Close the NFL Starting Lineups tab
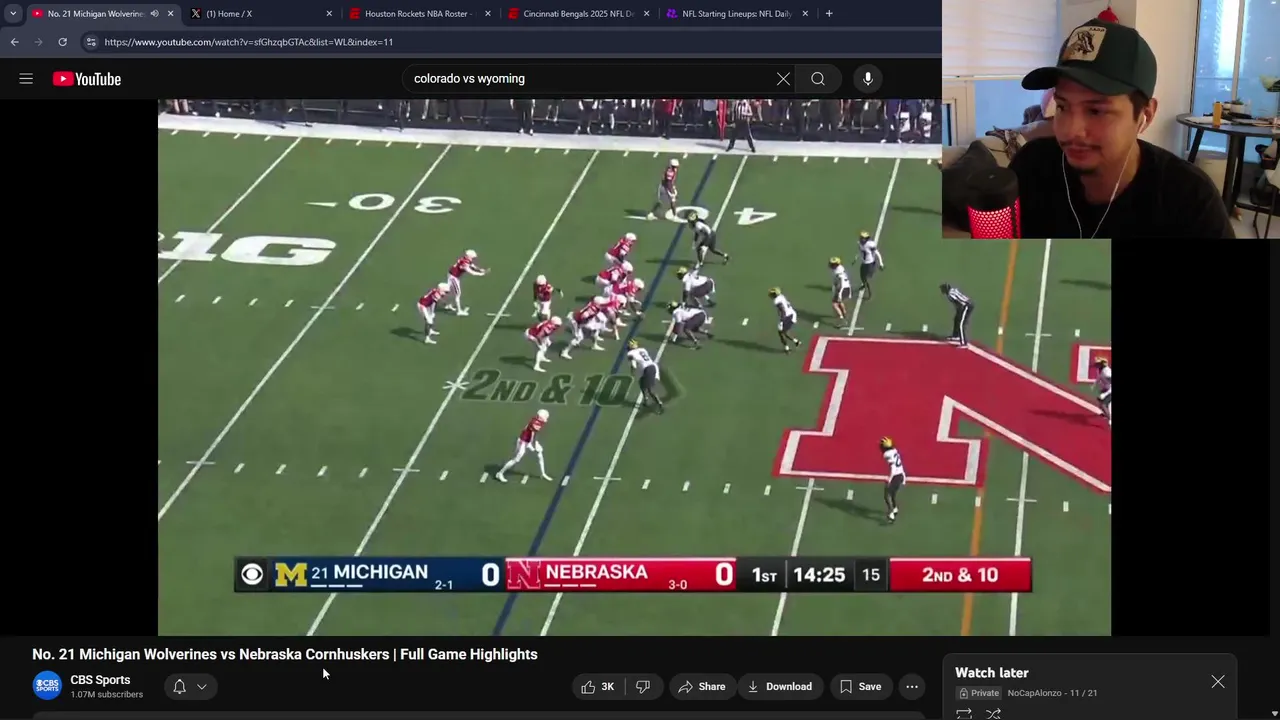Image resolution: width=1280 pixels, height=720 pixels. coord(805,14)
